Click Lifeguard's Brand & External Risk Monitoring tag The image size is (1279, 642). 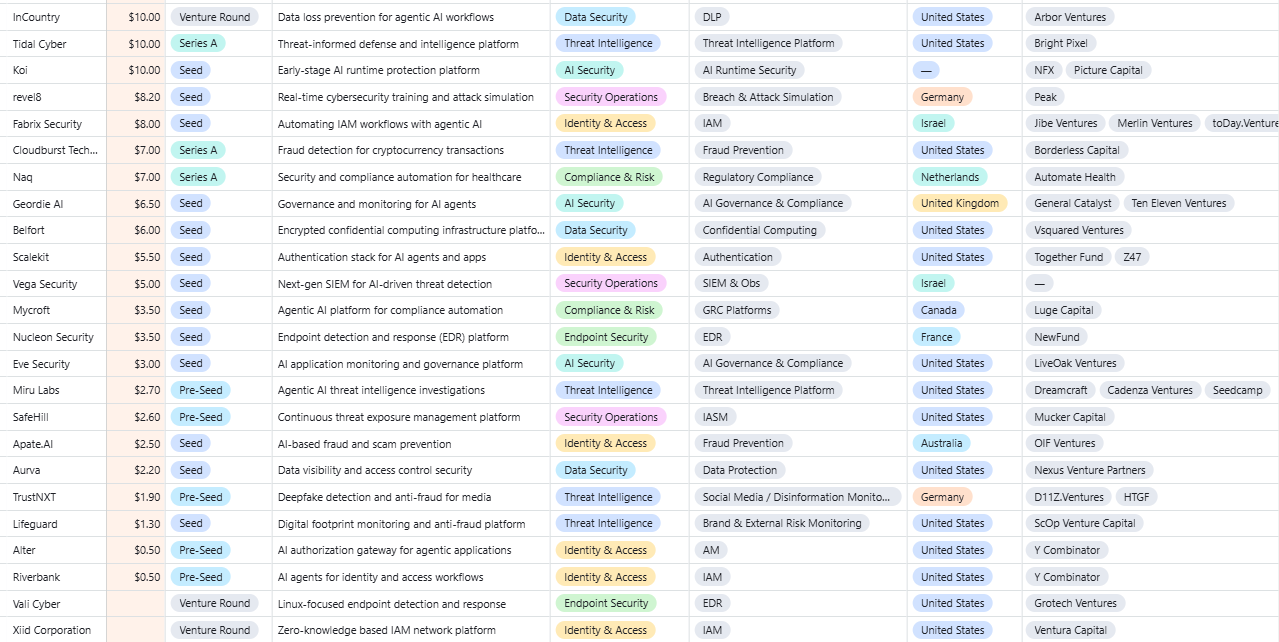[x=782, y=524]
